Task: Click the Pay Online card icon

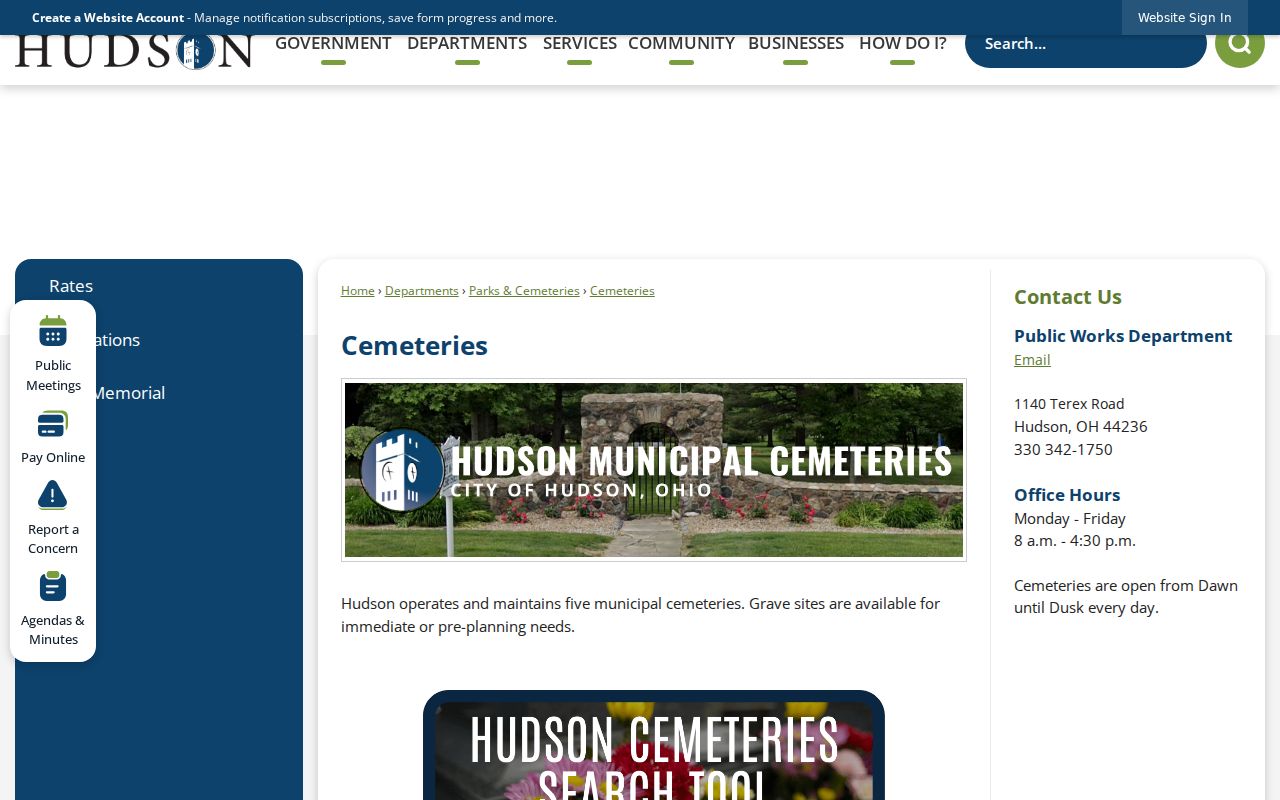Action: point(52,424)
